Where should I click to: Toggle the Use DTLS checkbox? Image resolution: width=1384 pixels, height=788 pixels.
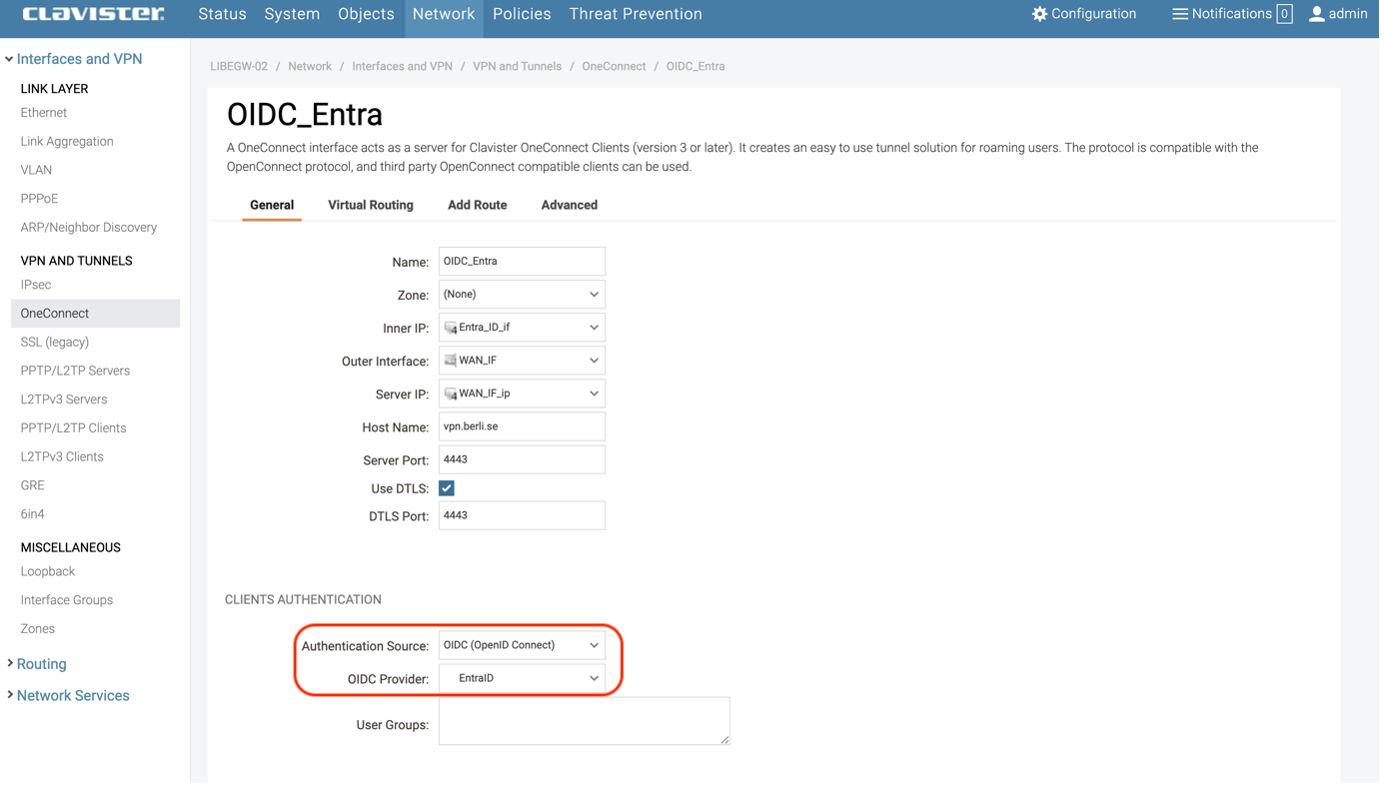coord(447,488)
